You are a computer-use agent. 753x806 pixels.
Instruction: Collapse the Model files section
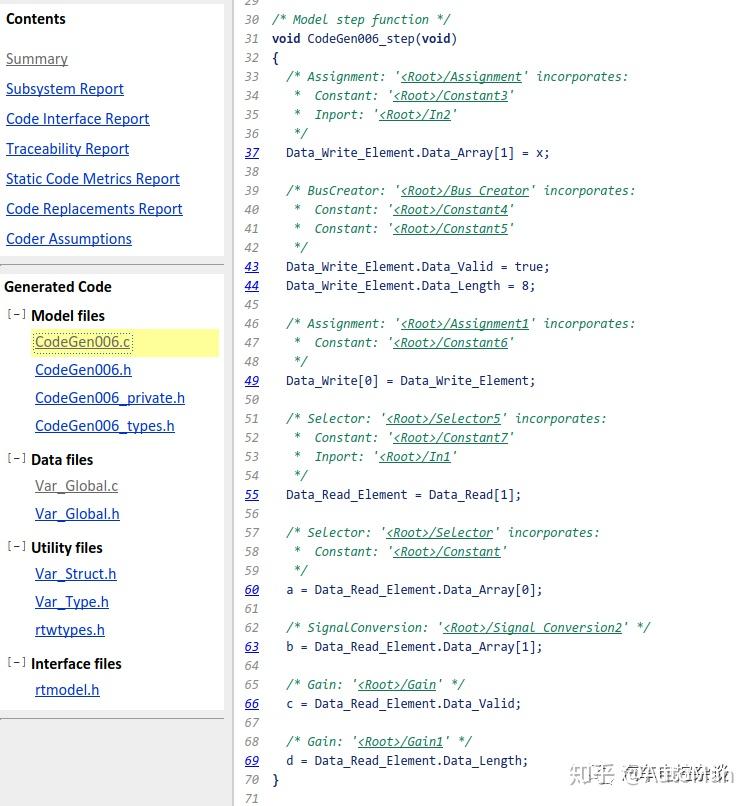click(x=16, y=315)
